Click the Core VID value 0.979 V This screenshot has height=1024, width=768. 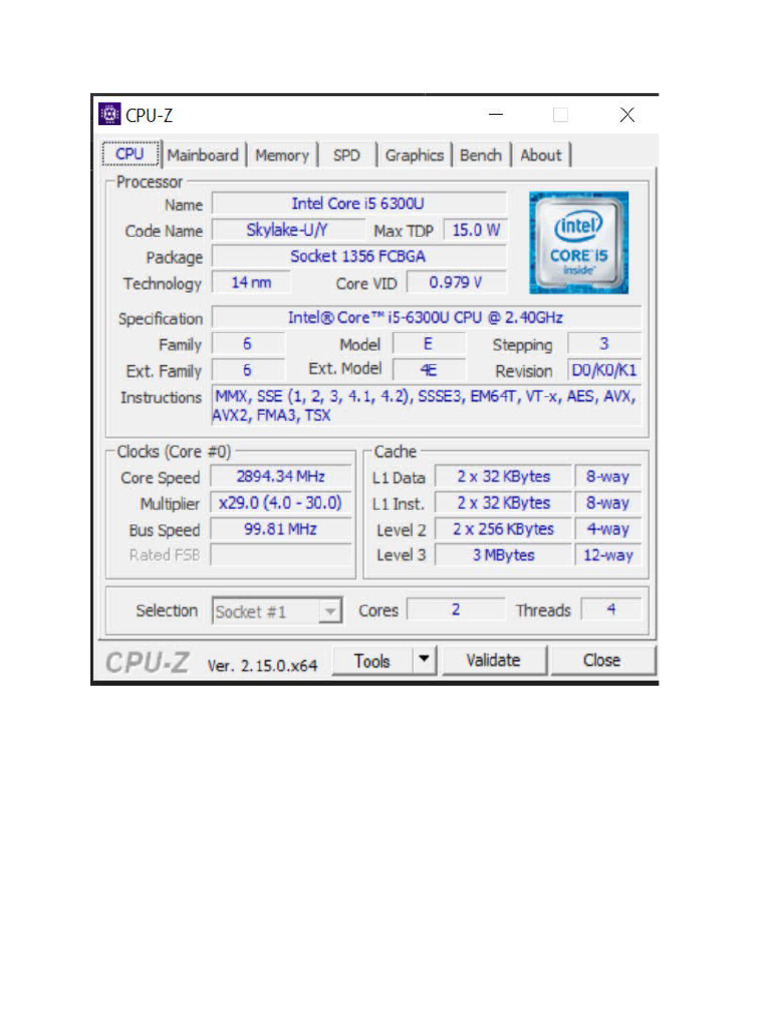(x=456, y=282)
